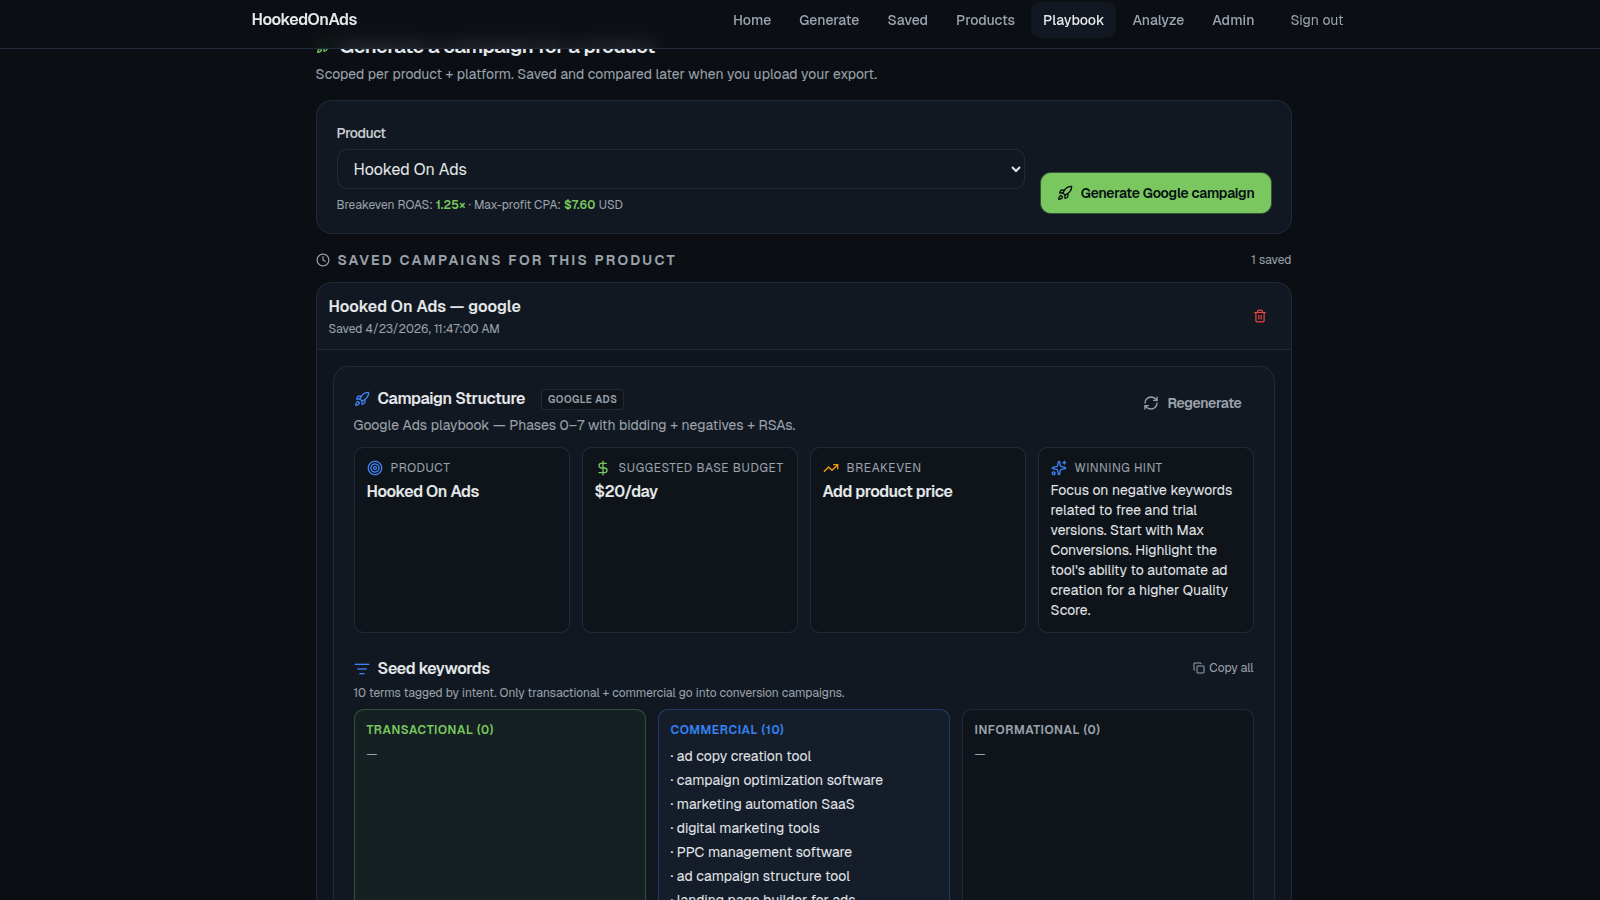1600x900 pixels.
Task: Click the target icon next to PRODUCT
Action: (375, 468)
